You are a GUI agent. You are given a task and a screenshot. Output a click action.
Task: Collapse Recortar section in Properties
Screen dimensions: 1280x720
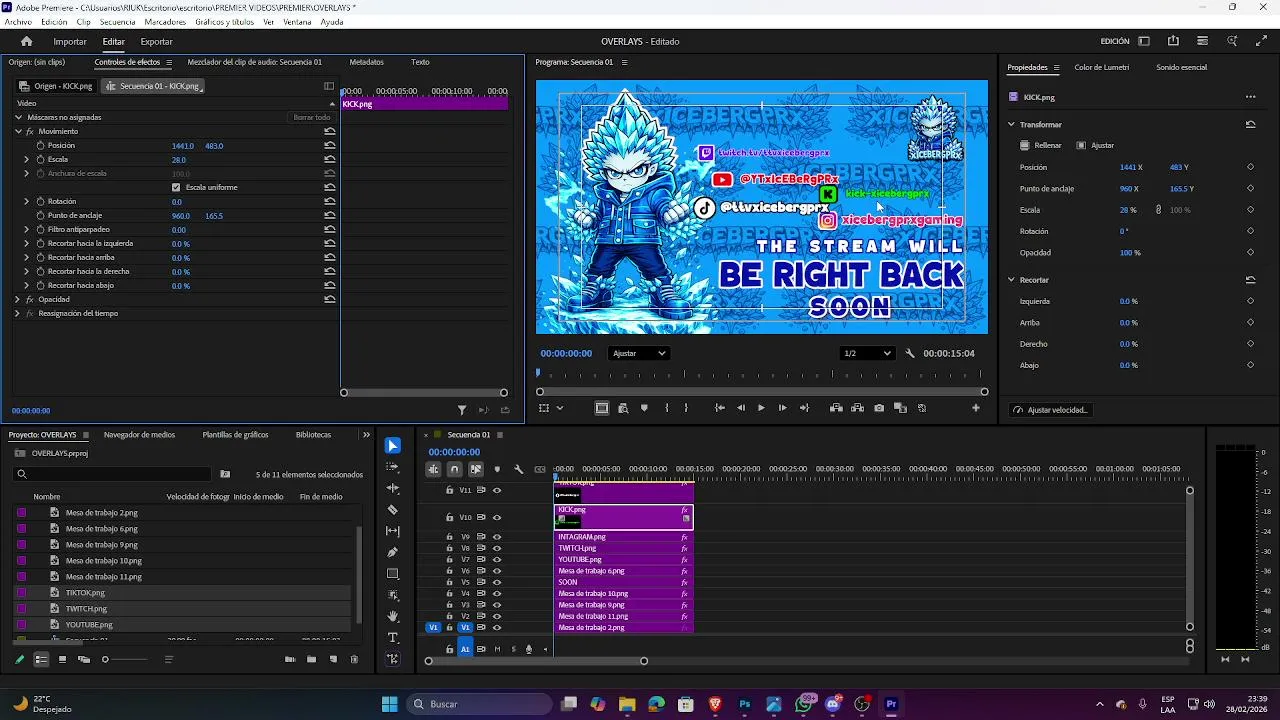[x=1011, y=280]
